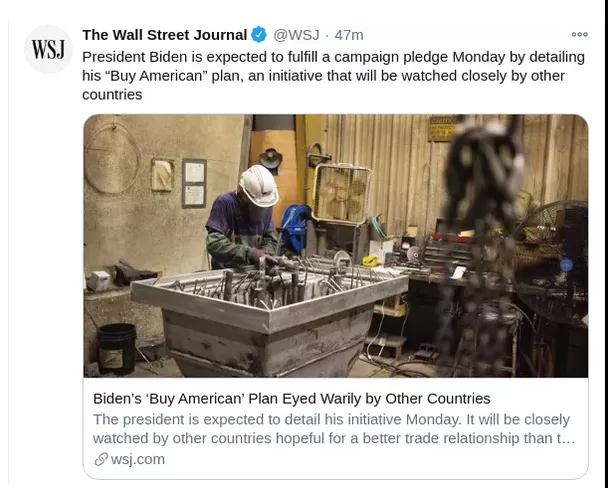Image resolution: width=608 pixels, height=488 pixels.
Task: Click the word 'countries' ending the tweet text
Action: [x=112, y=95]
